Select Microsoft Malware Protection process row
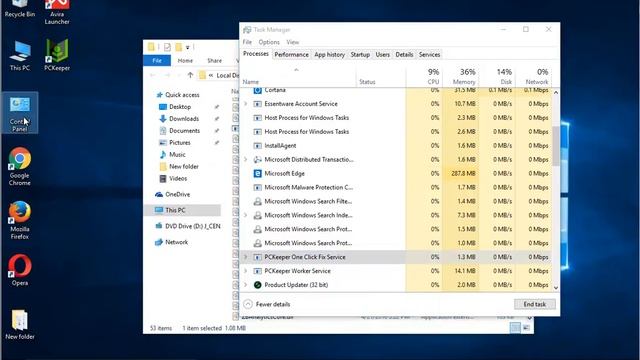The image size is (640, 360). 396,187
